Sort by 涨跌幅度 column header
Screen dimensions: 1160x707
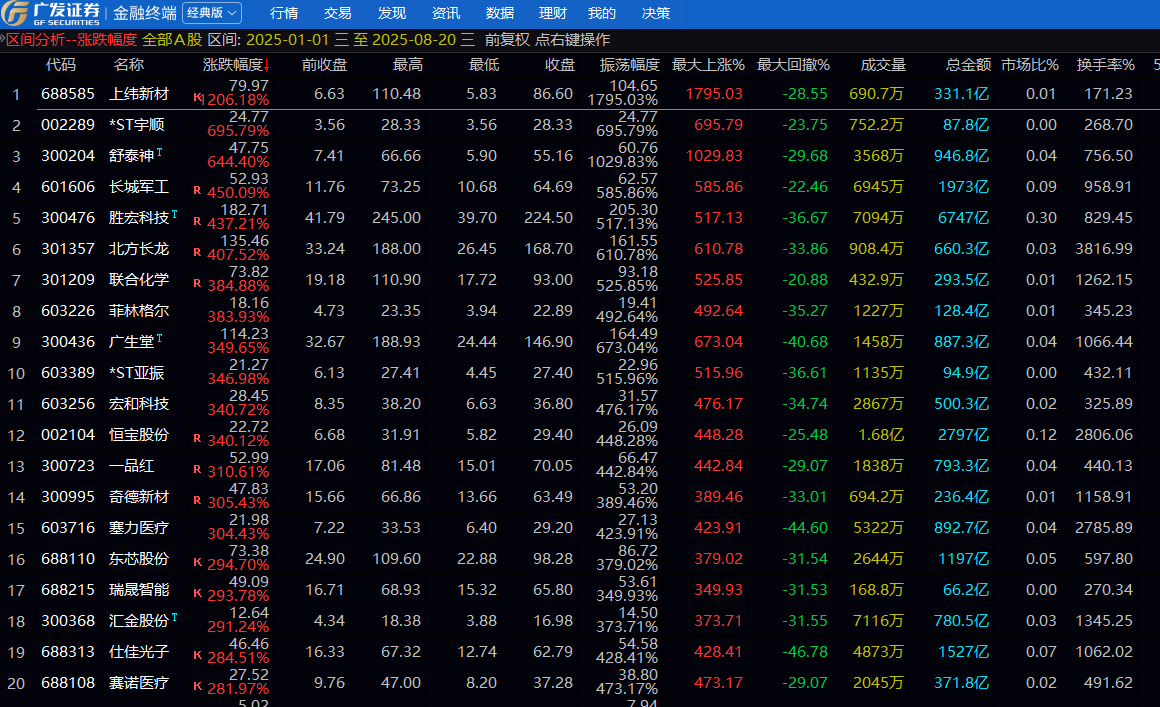click(x=233, y=65)
